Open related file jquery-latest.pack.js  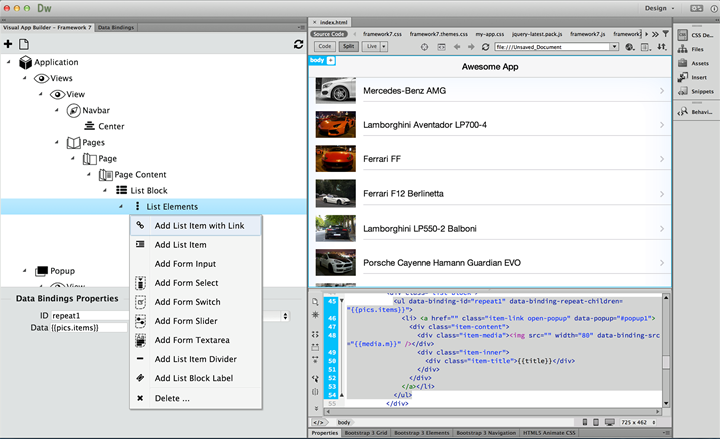[x=537, y=34]
